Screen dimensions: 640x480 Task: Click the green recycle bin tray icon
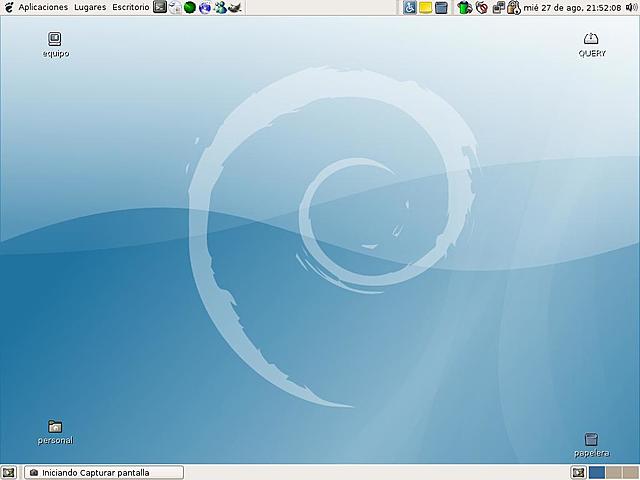click(464, 7)
